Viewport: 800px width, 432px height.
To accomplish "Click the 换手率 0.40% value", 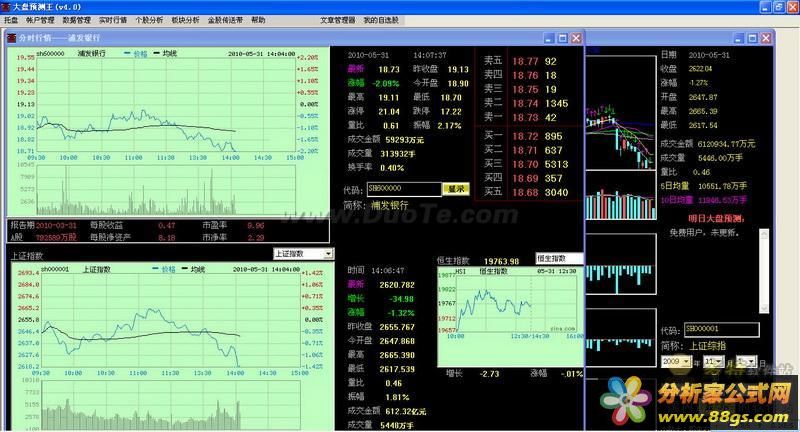I will coord(392,168).
